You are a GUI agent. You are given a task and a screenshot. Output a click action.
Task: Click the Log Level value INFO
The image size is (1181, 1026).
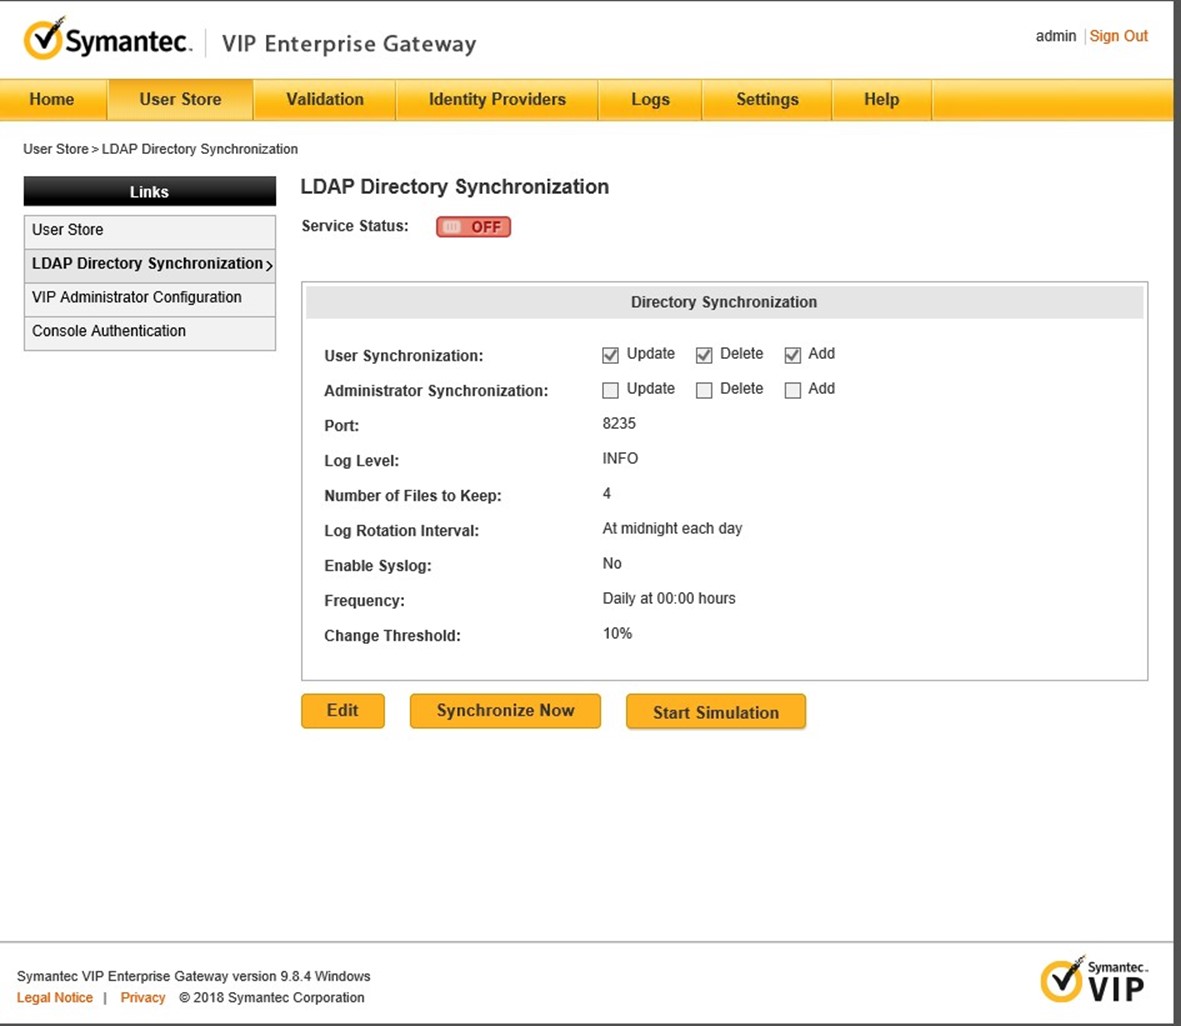click(620, 459)
